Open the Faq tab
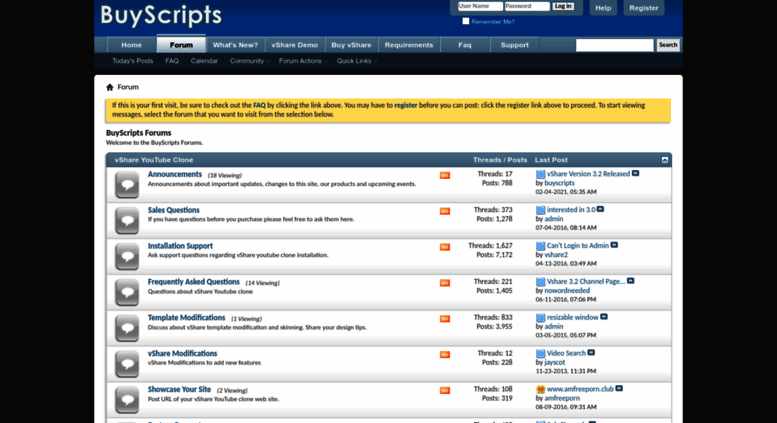 pyautogui.click(x=465, y=45)
